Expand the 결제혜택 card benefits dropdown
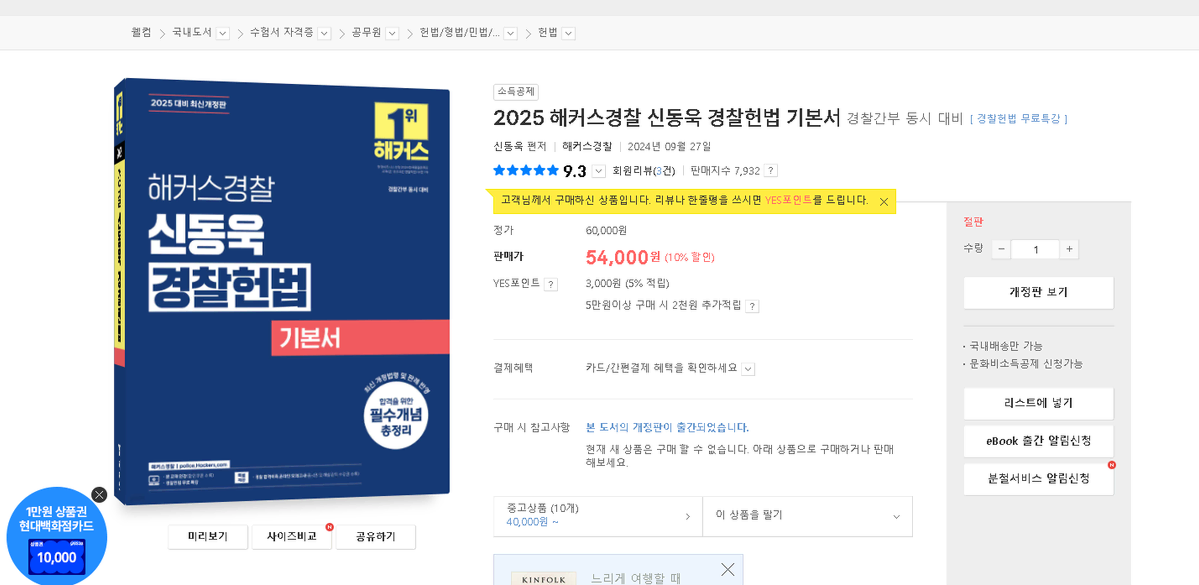 point(748,368)
